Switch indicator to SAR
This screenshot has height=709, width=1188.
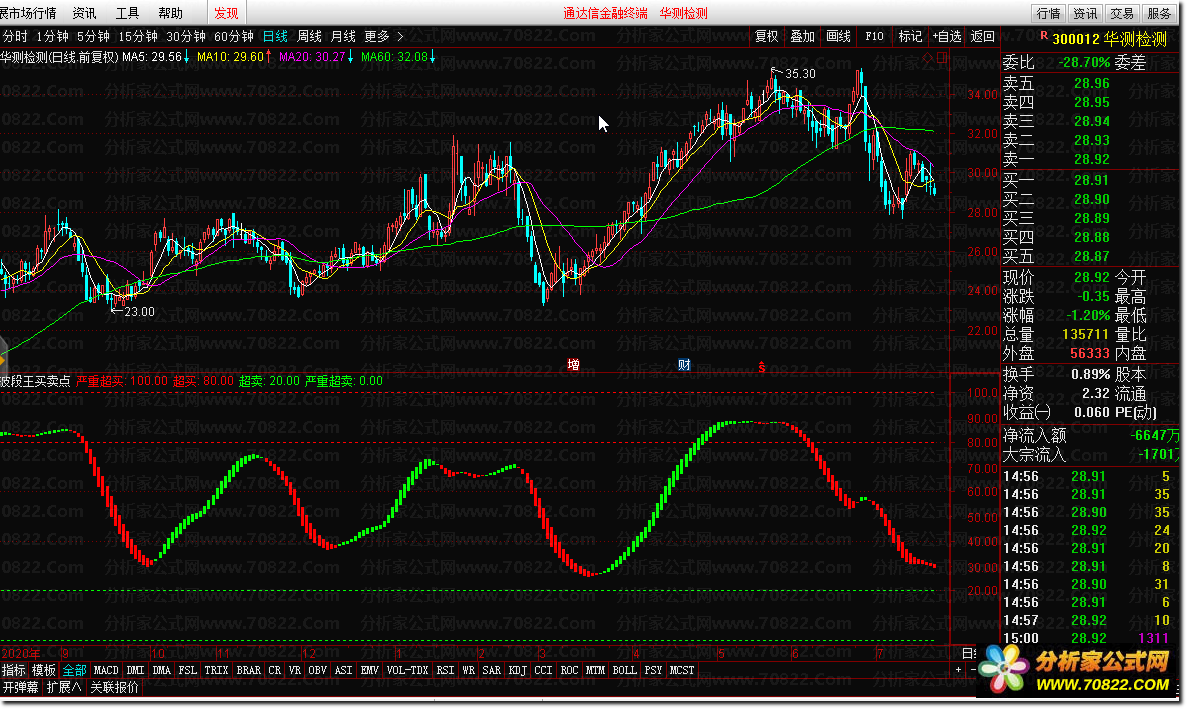(x=492, y=670)
